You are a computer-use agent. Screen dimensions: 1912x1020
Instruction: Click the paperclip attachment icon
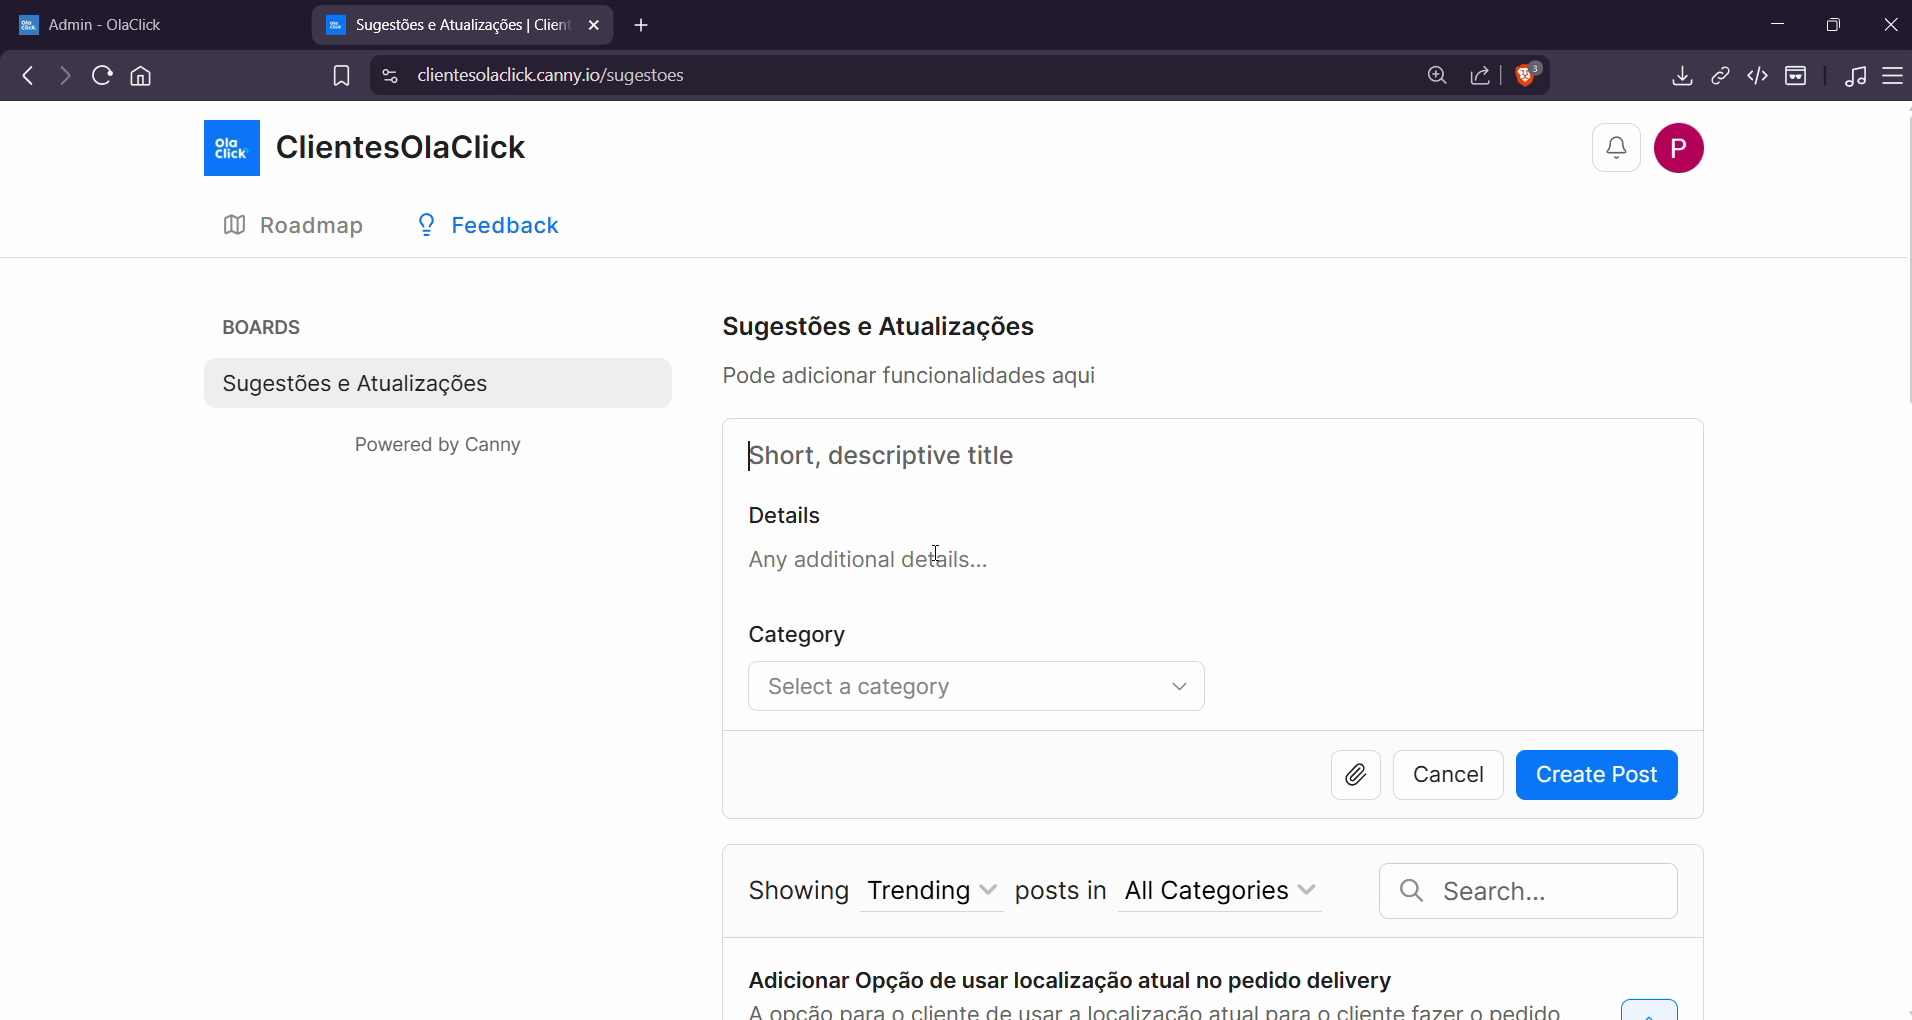(1355, 775)
